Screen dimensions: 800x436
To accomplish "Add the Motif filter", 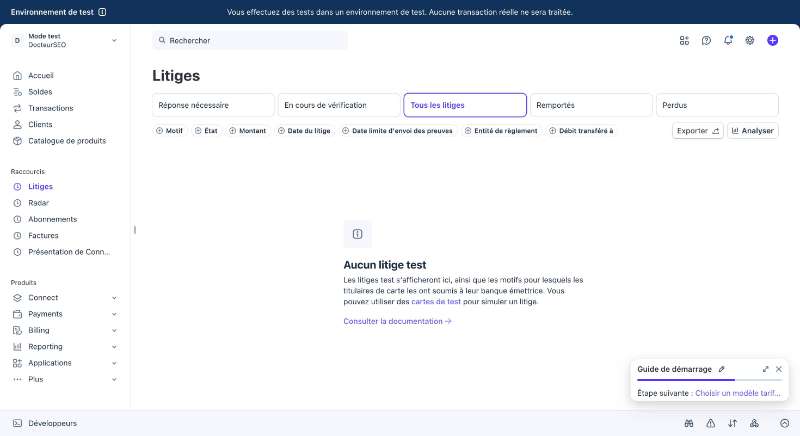I will click(169, 131).
